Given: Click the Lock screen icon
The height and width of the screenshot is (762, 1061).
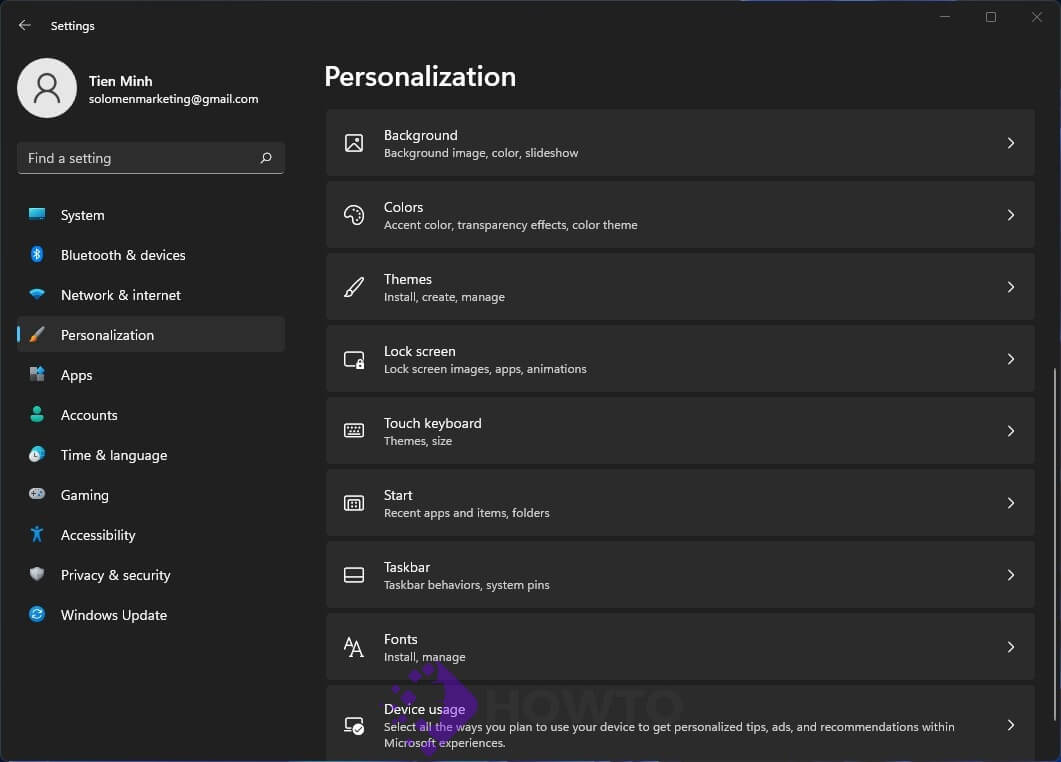Looking at the screenshot, I should (x=353, y=358).
